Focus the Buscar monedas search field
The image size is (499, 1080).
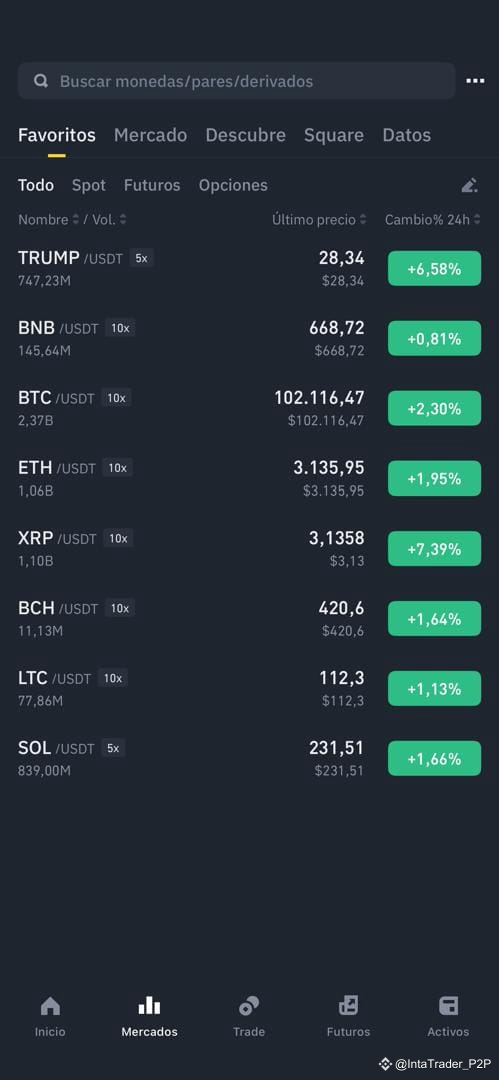pyautogui.click(x=236, y=81)
